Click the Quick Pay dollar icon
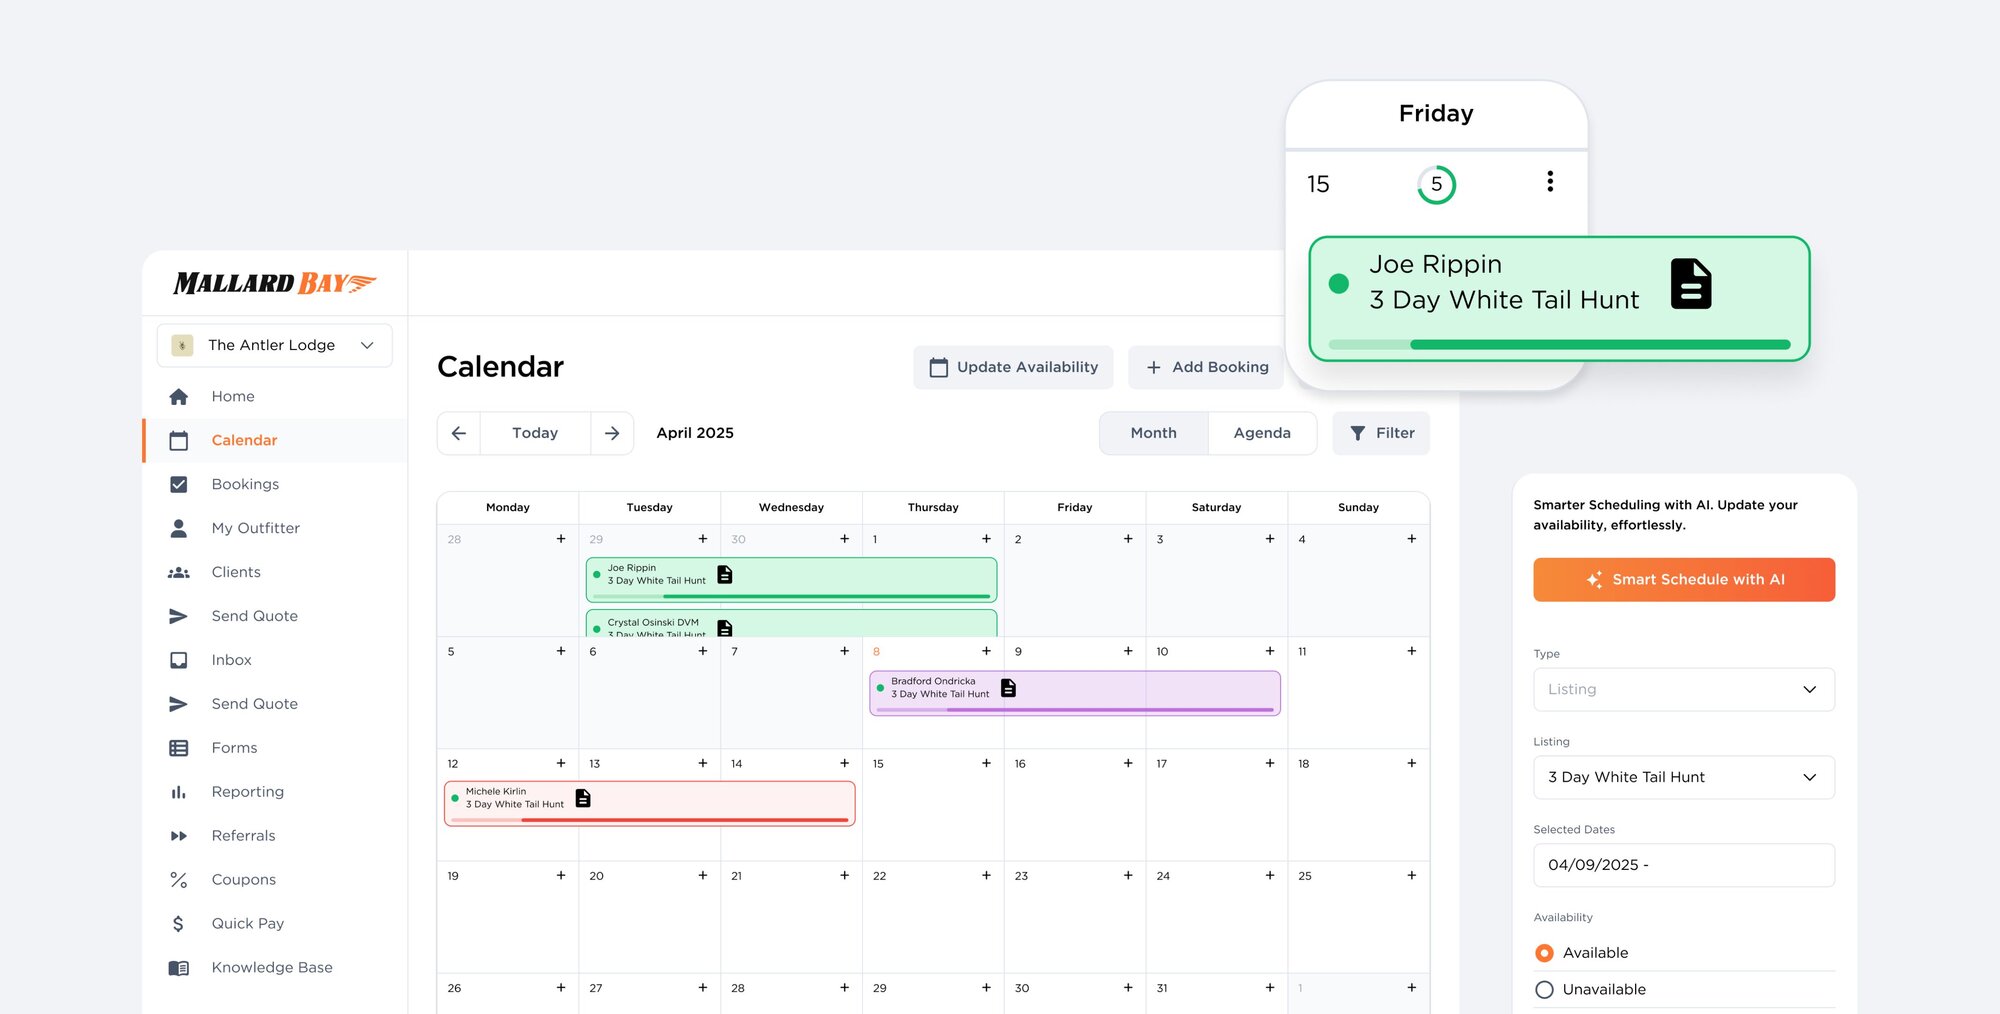The width and height of the screenshot is (2000, 1014). point(178,923)
